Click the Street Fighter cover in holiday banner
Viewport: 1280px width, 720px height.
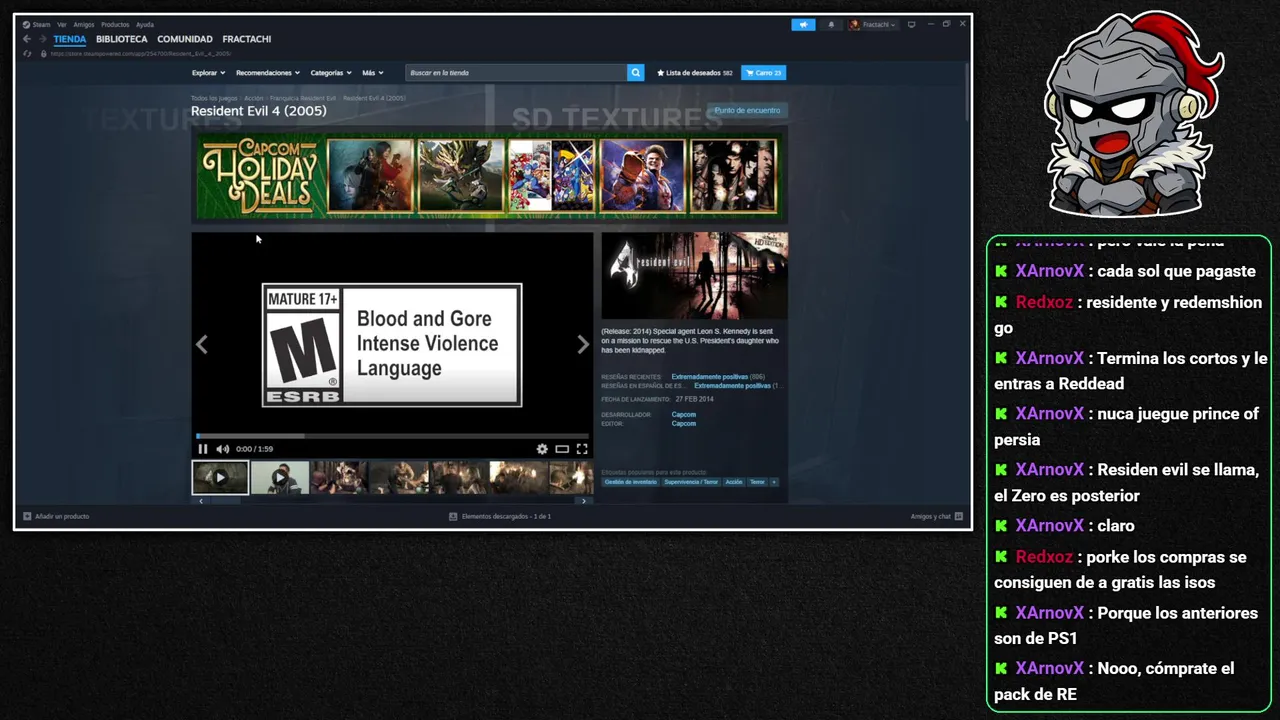click(x=642, y=175)
